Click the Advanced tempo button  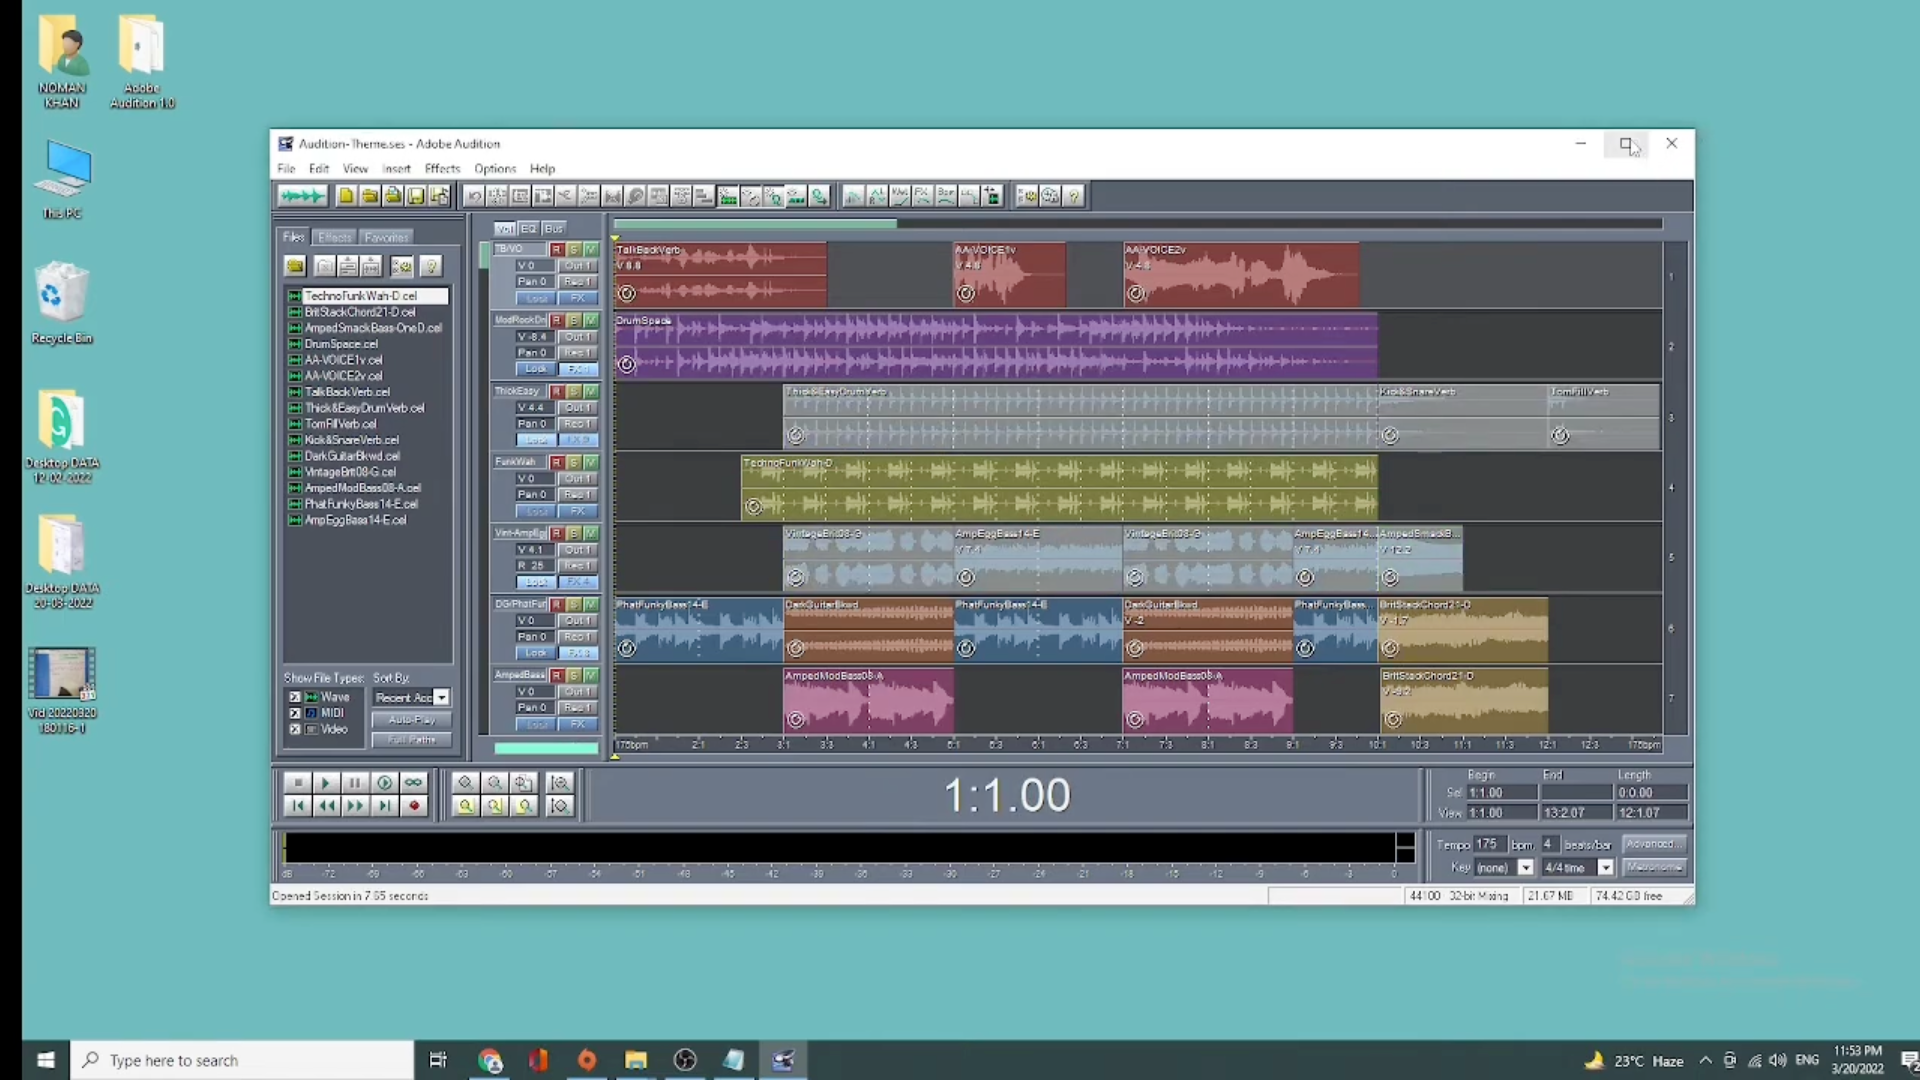click(1653, 844)
